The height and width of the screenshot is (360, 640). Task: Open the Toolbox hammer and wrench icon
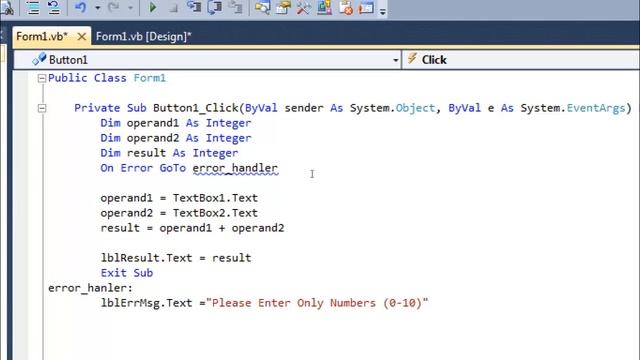(304, 8)
